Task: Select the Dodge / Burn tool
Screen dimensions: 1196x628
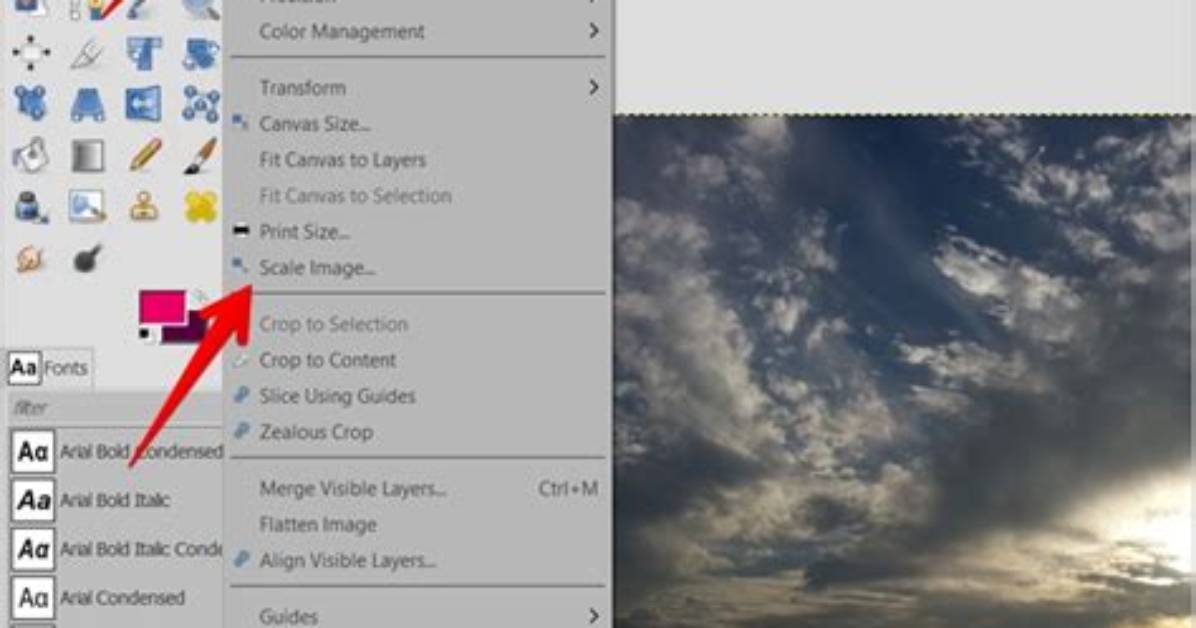Action: pyautogui.click(x=87, y=259)
